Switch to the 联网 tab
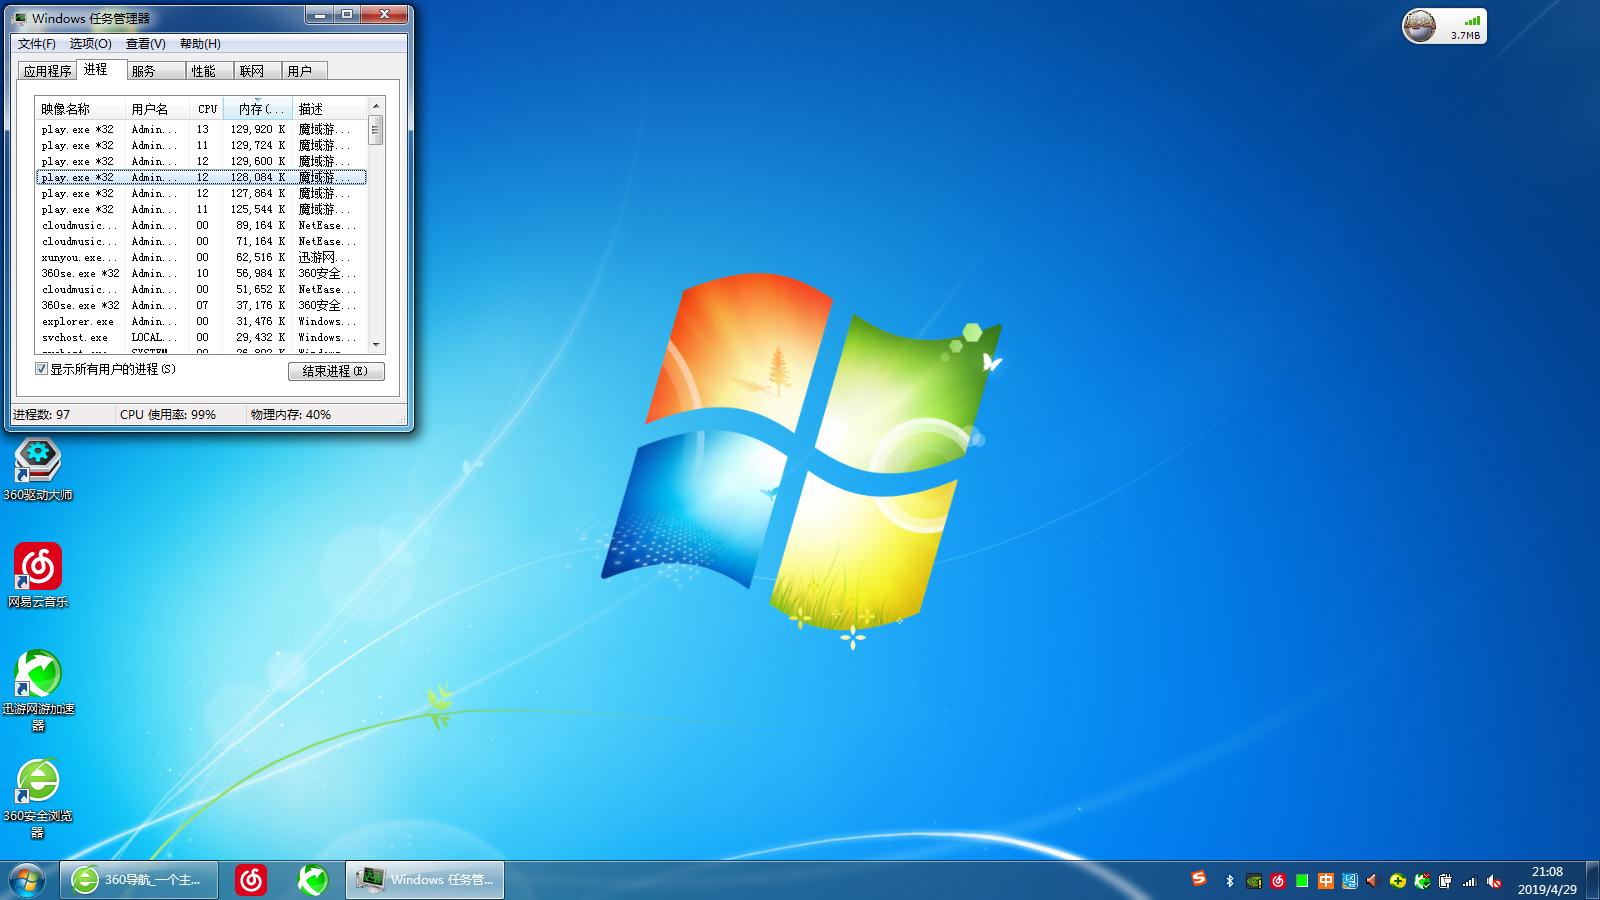The image size is (1600, 900). (x=258, y=71)
